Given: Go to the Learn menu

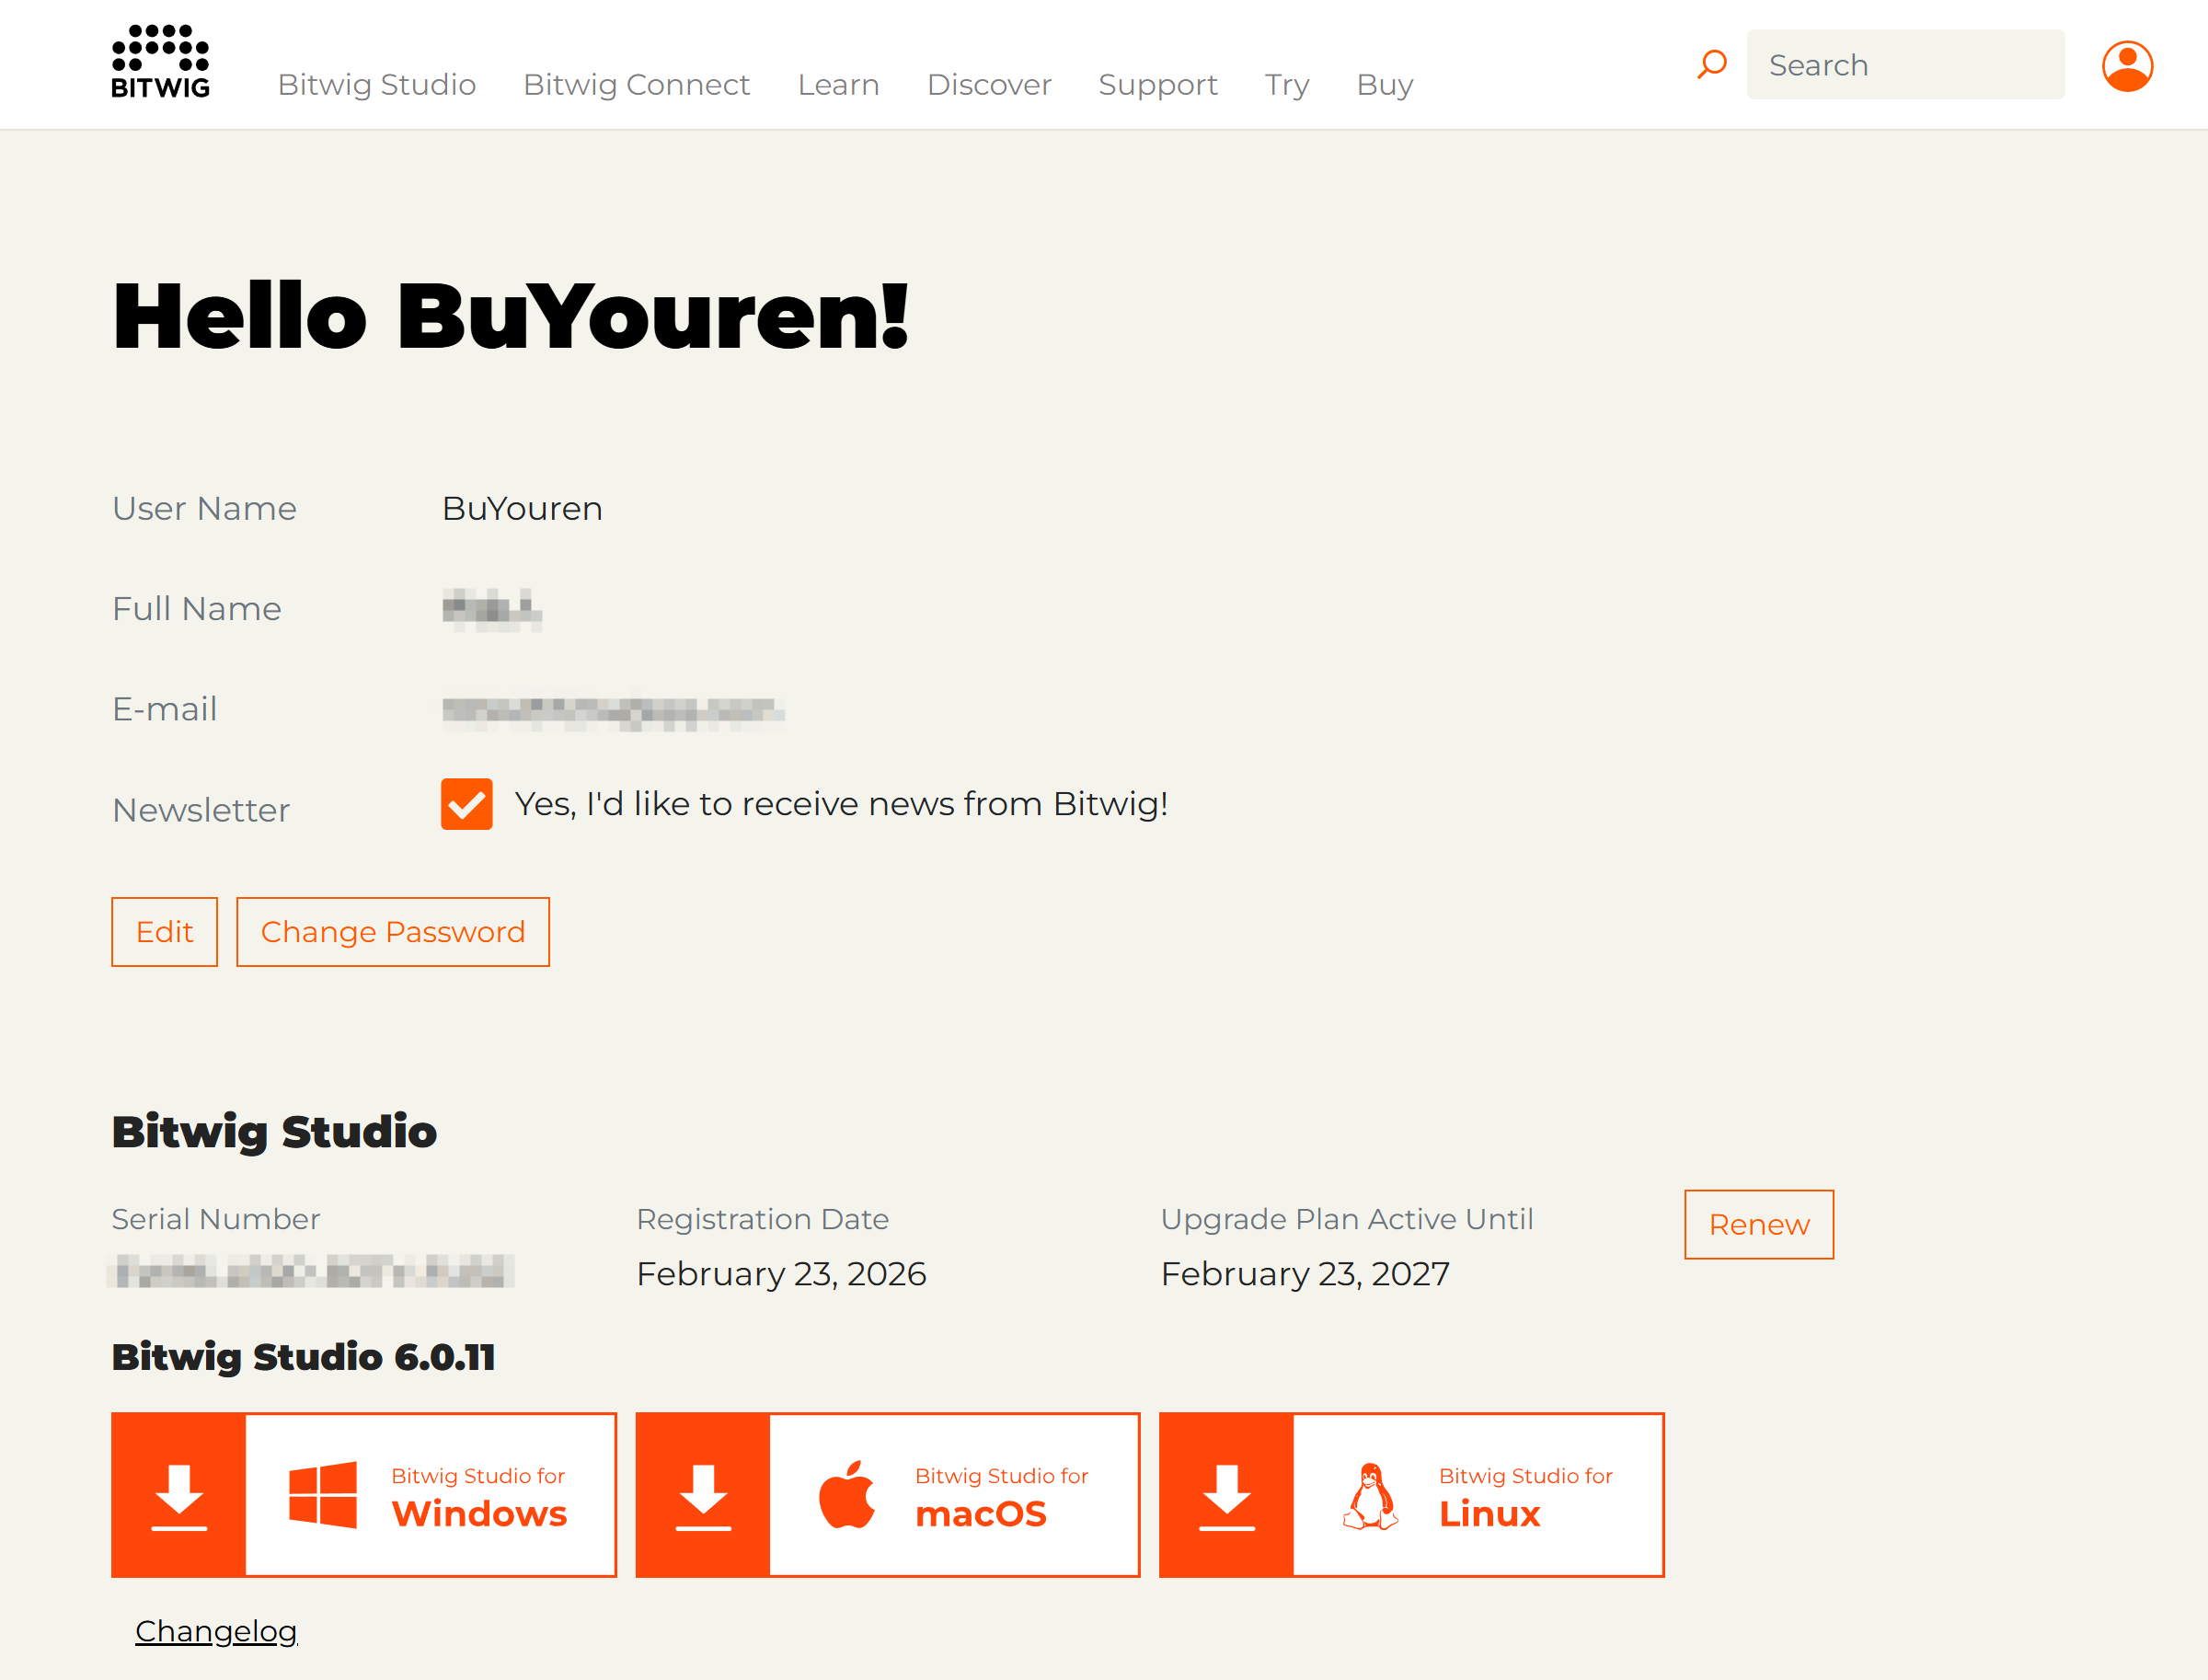Looking at the screenshot, I should (838, 85).
